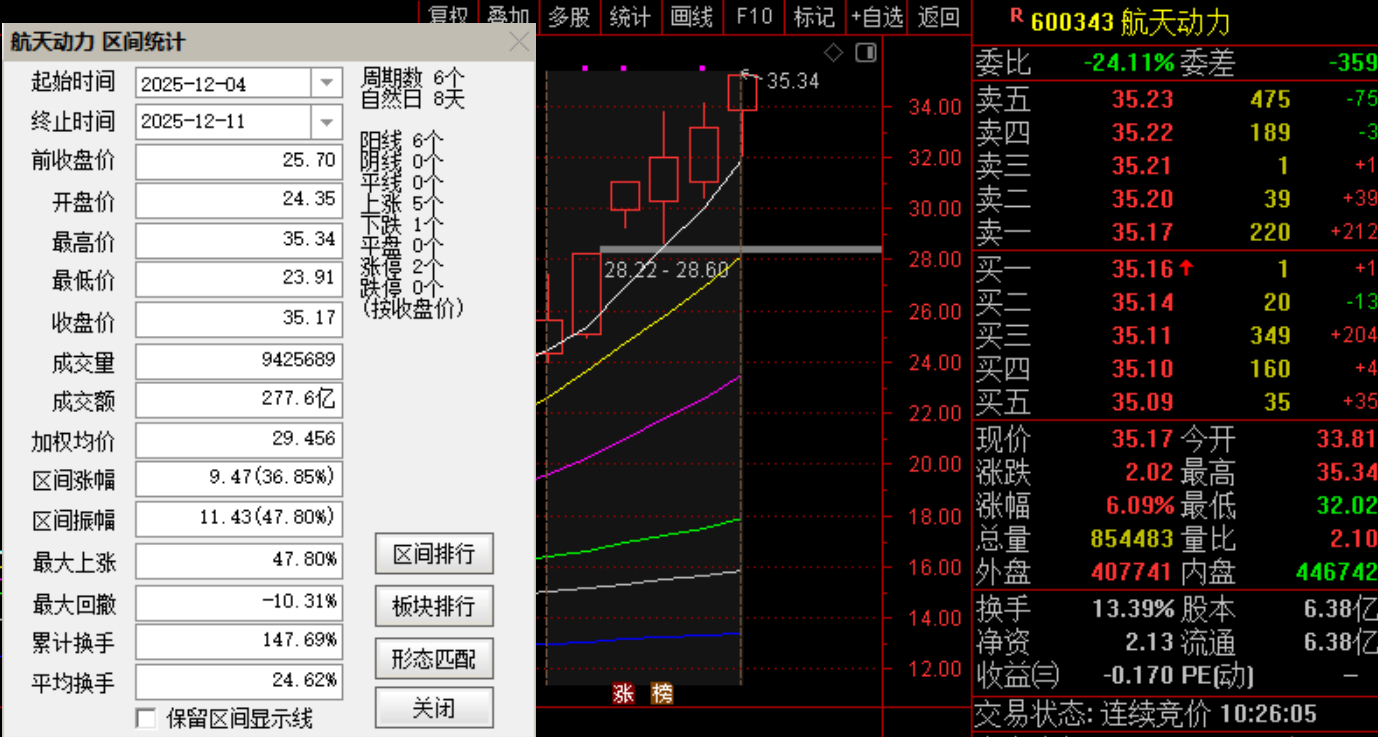Click the 累计换手 field 147.69%

pyautogui.click(x=239, y=642)
